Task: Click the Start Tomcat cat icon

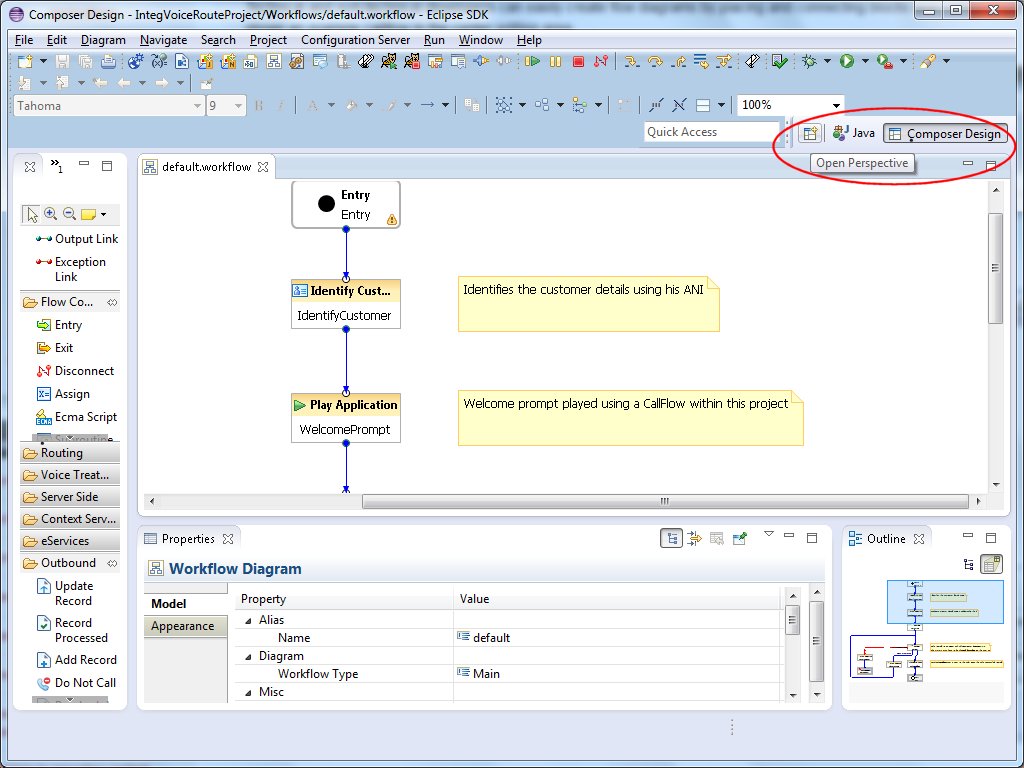Action: pyautogui.click(x=389, y=61)
